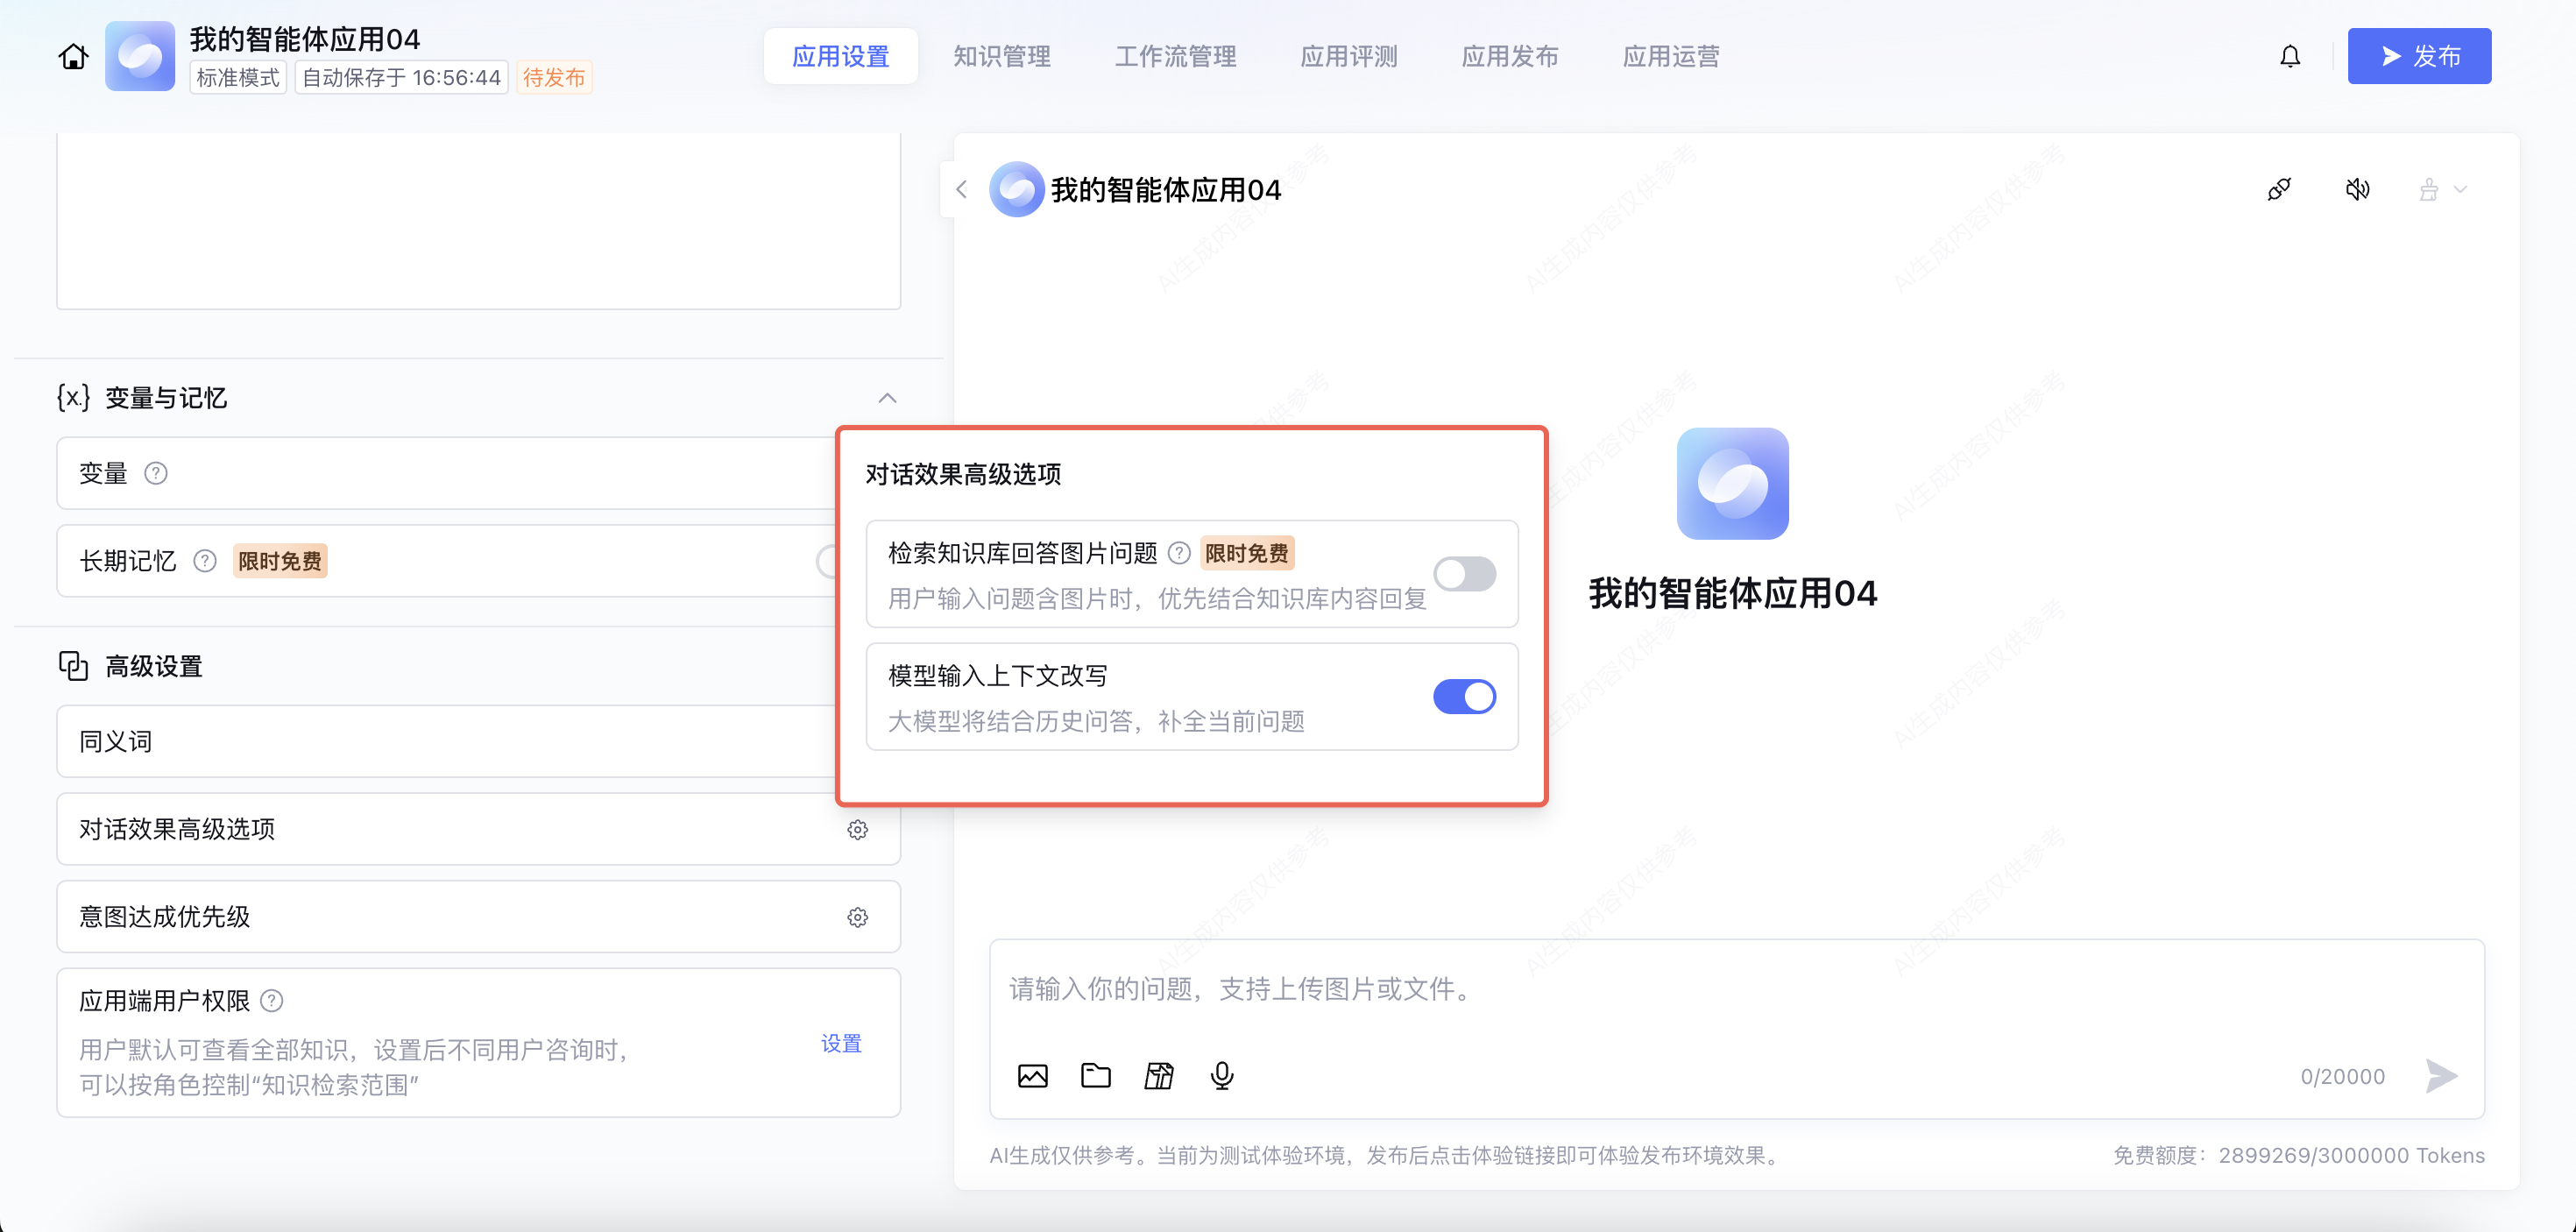
Task: Mute voice playback speaker icon
Action: pos(2357,189)
